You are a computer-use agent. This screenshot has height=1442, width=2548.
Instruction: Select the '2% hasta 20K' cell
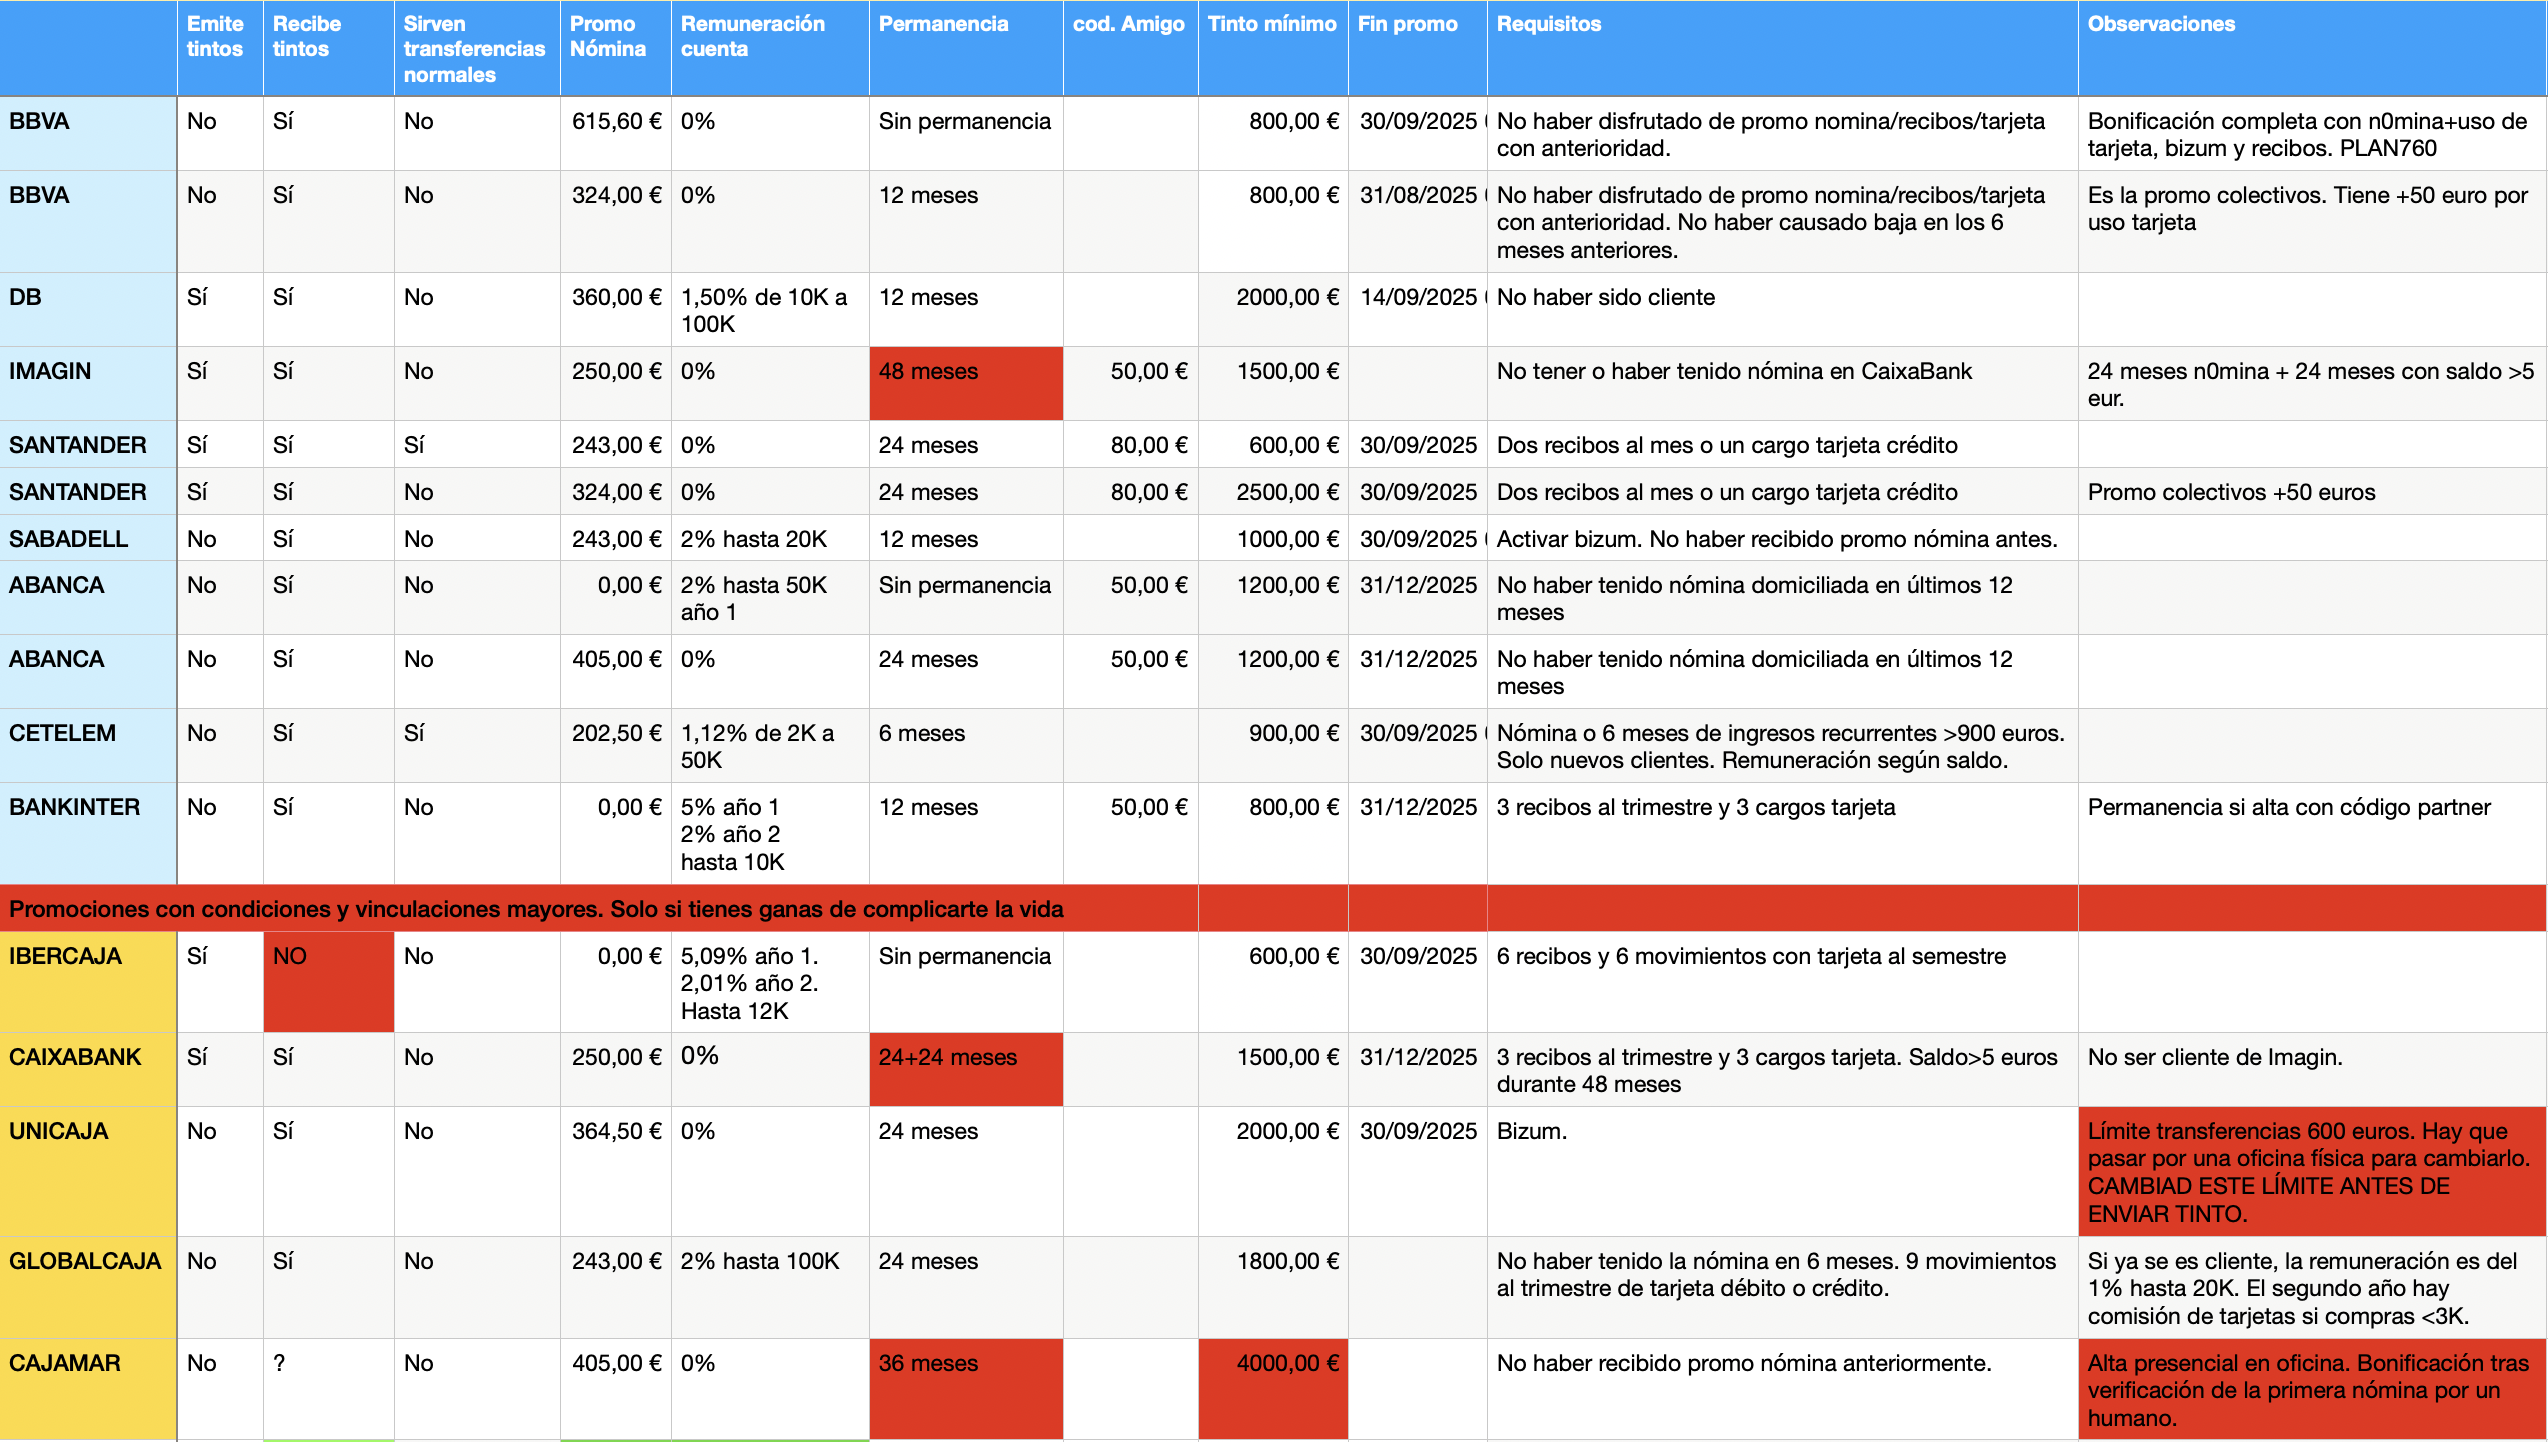click(x=770, y=538)
